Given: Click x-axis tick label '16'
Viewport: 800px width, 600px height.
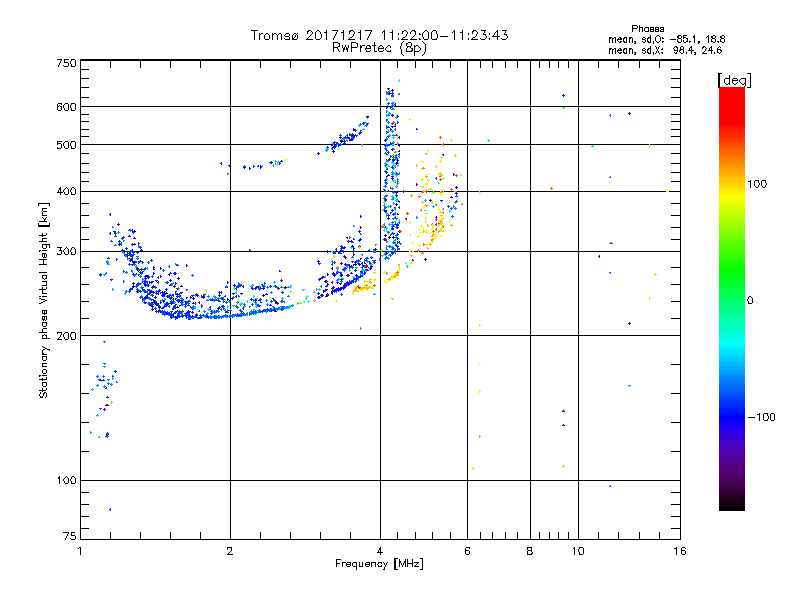Looking at the screenshot, I should pyautogui.click(x=680, y=551).
